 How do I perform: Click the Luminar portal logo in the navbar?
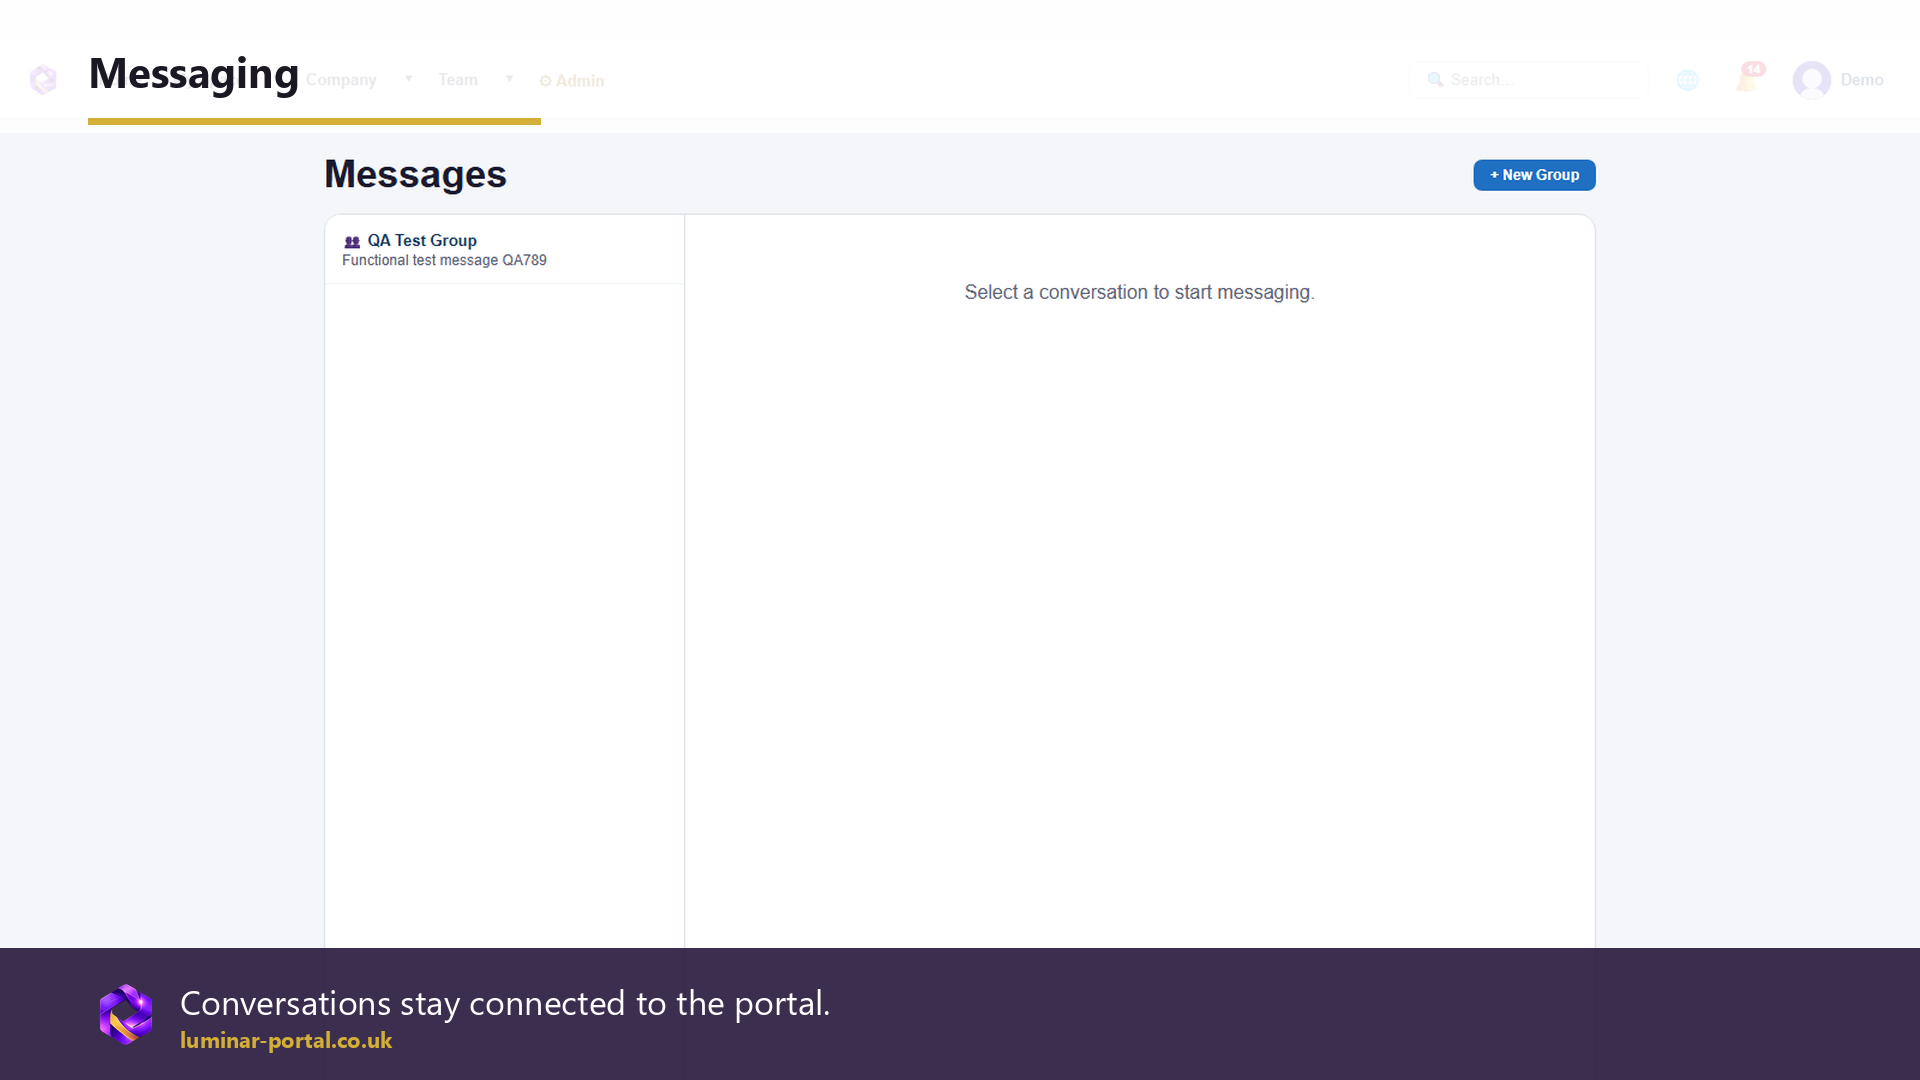[43, 80]
